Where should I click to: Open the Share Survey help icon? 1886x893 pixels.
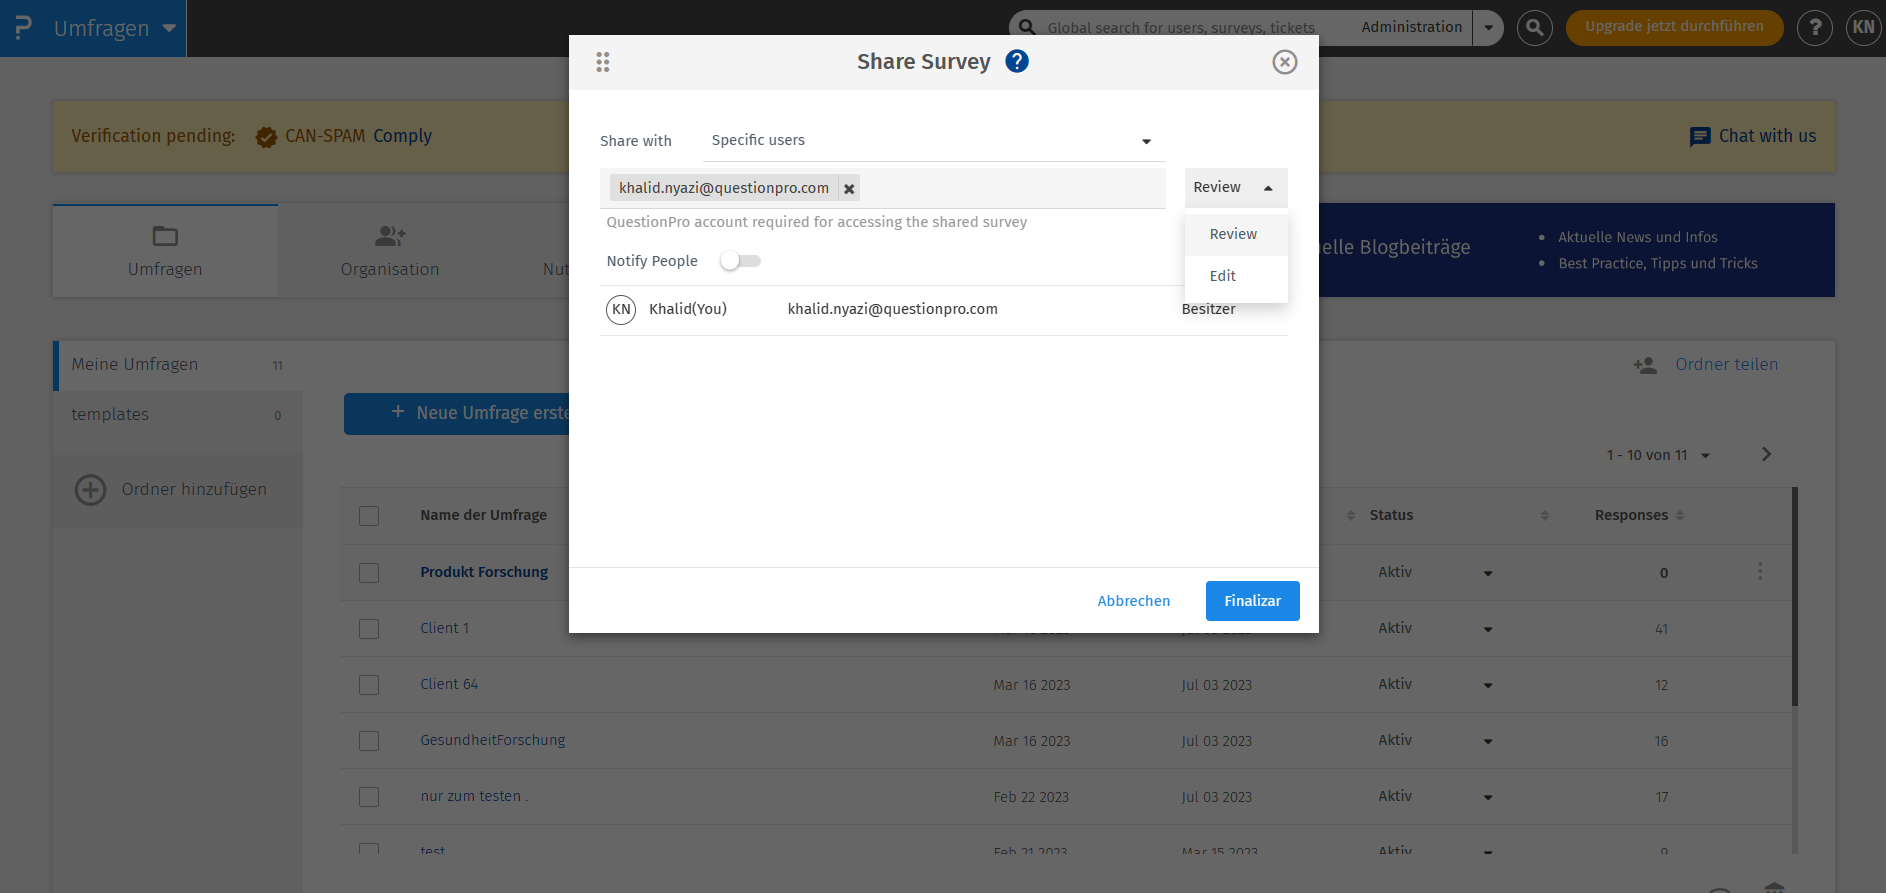point(1017,61)
